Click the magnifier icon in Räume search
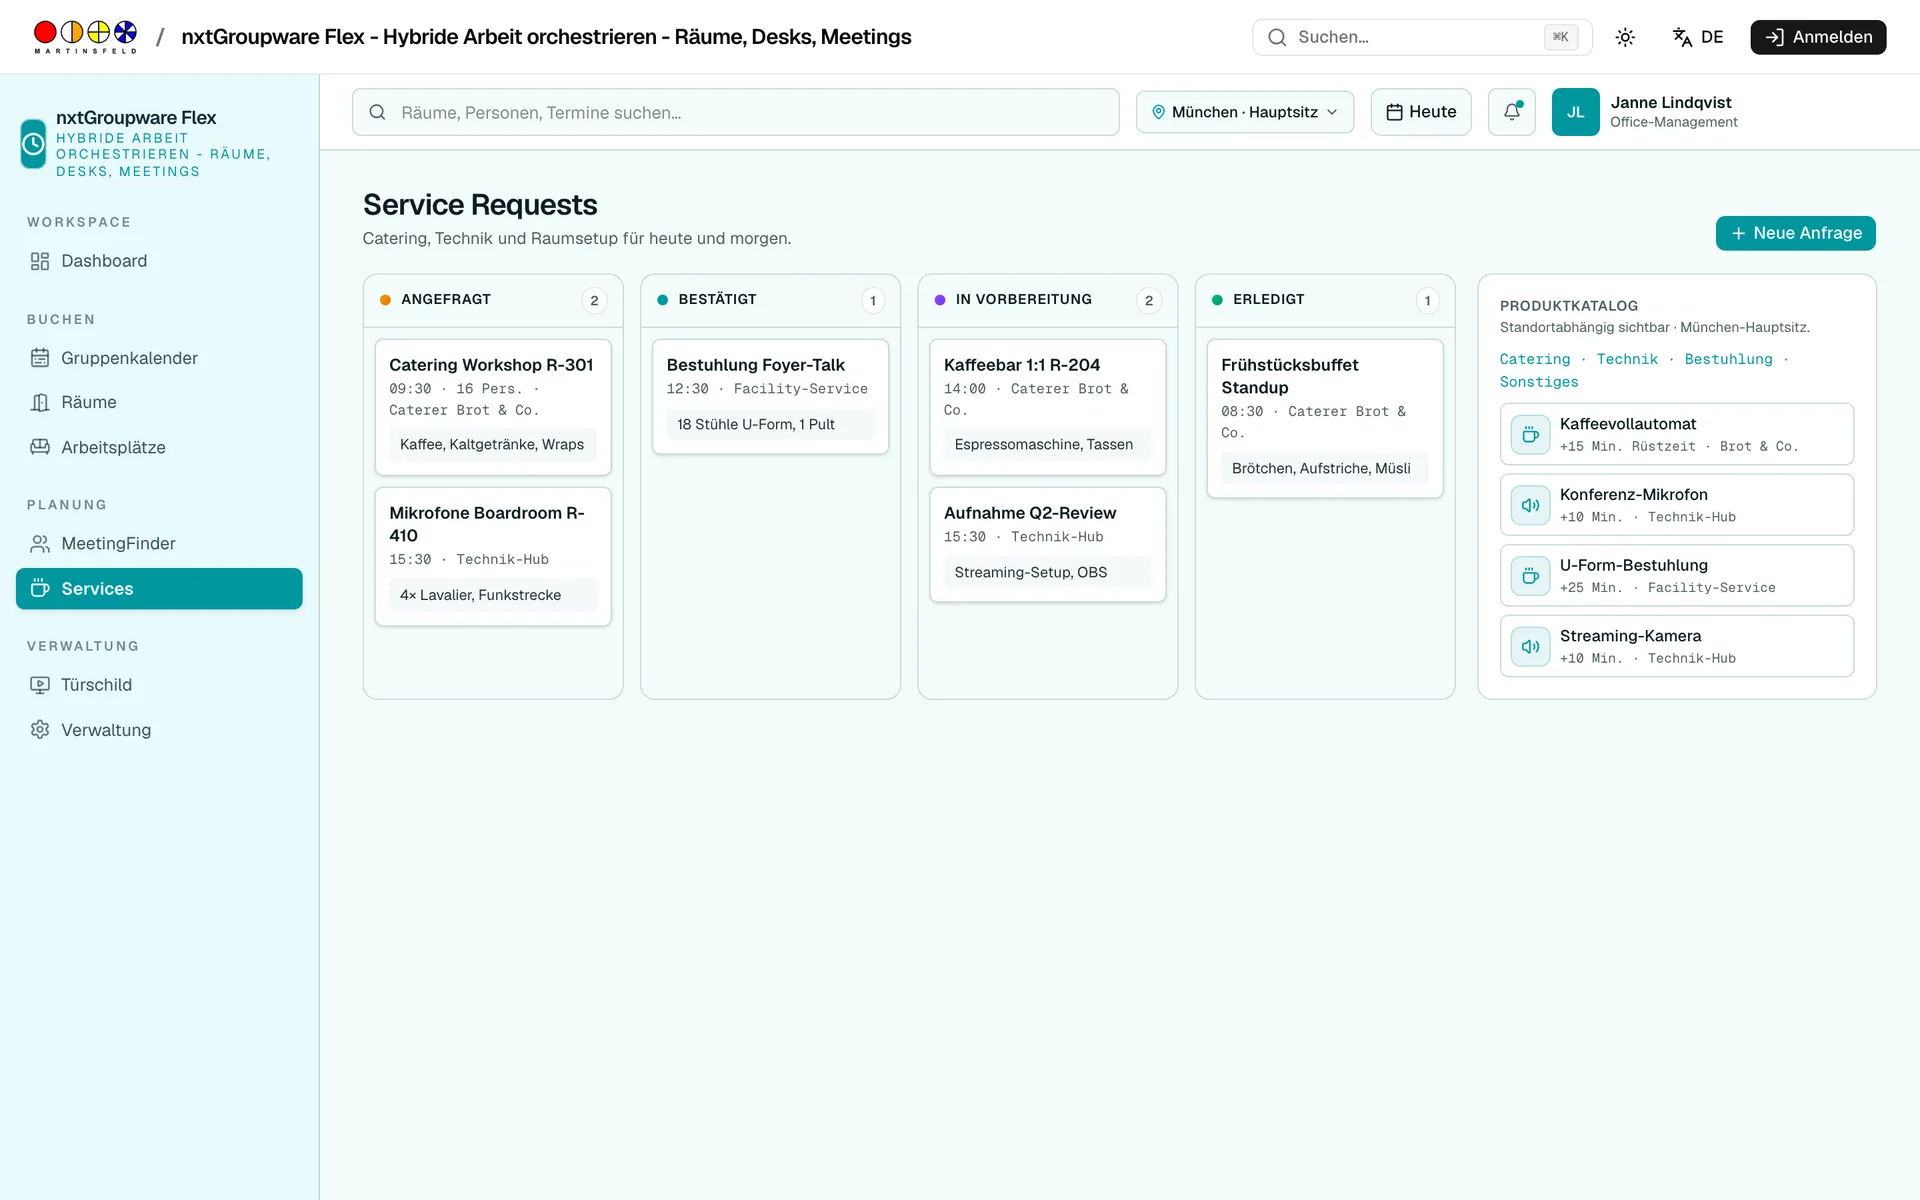 (377, 112)
